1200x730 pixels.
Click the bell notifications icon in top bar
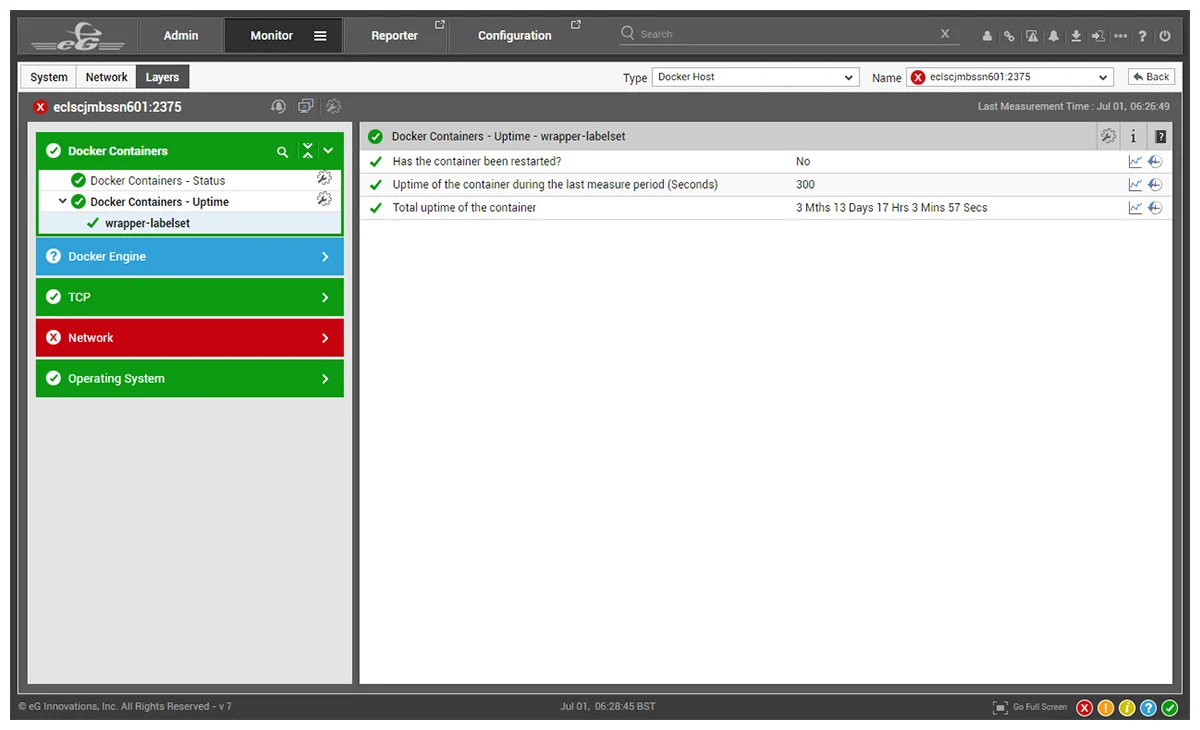tap(1053, 36)
